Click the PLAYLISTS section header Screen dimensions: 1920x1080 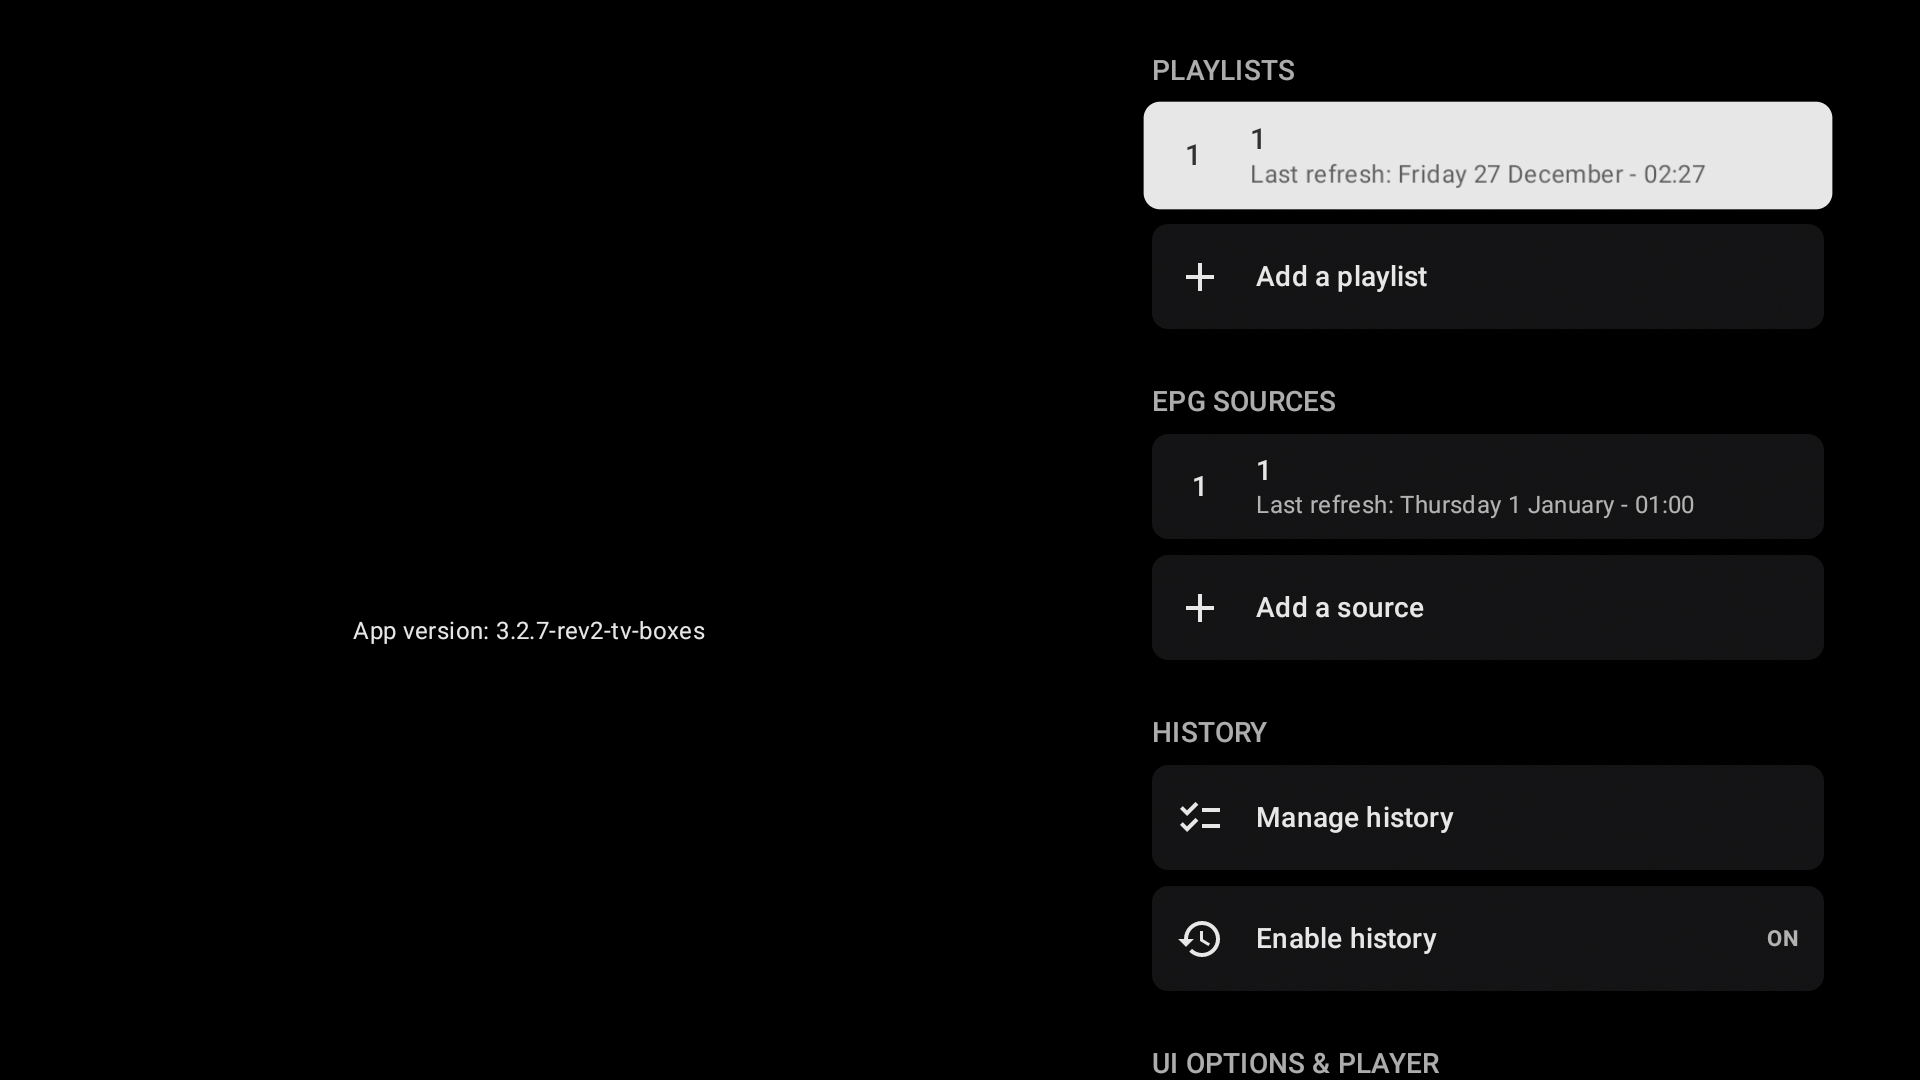pyautogui.click(x=1223, y=71)
